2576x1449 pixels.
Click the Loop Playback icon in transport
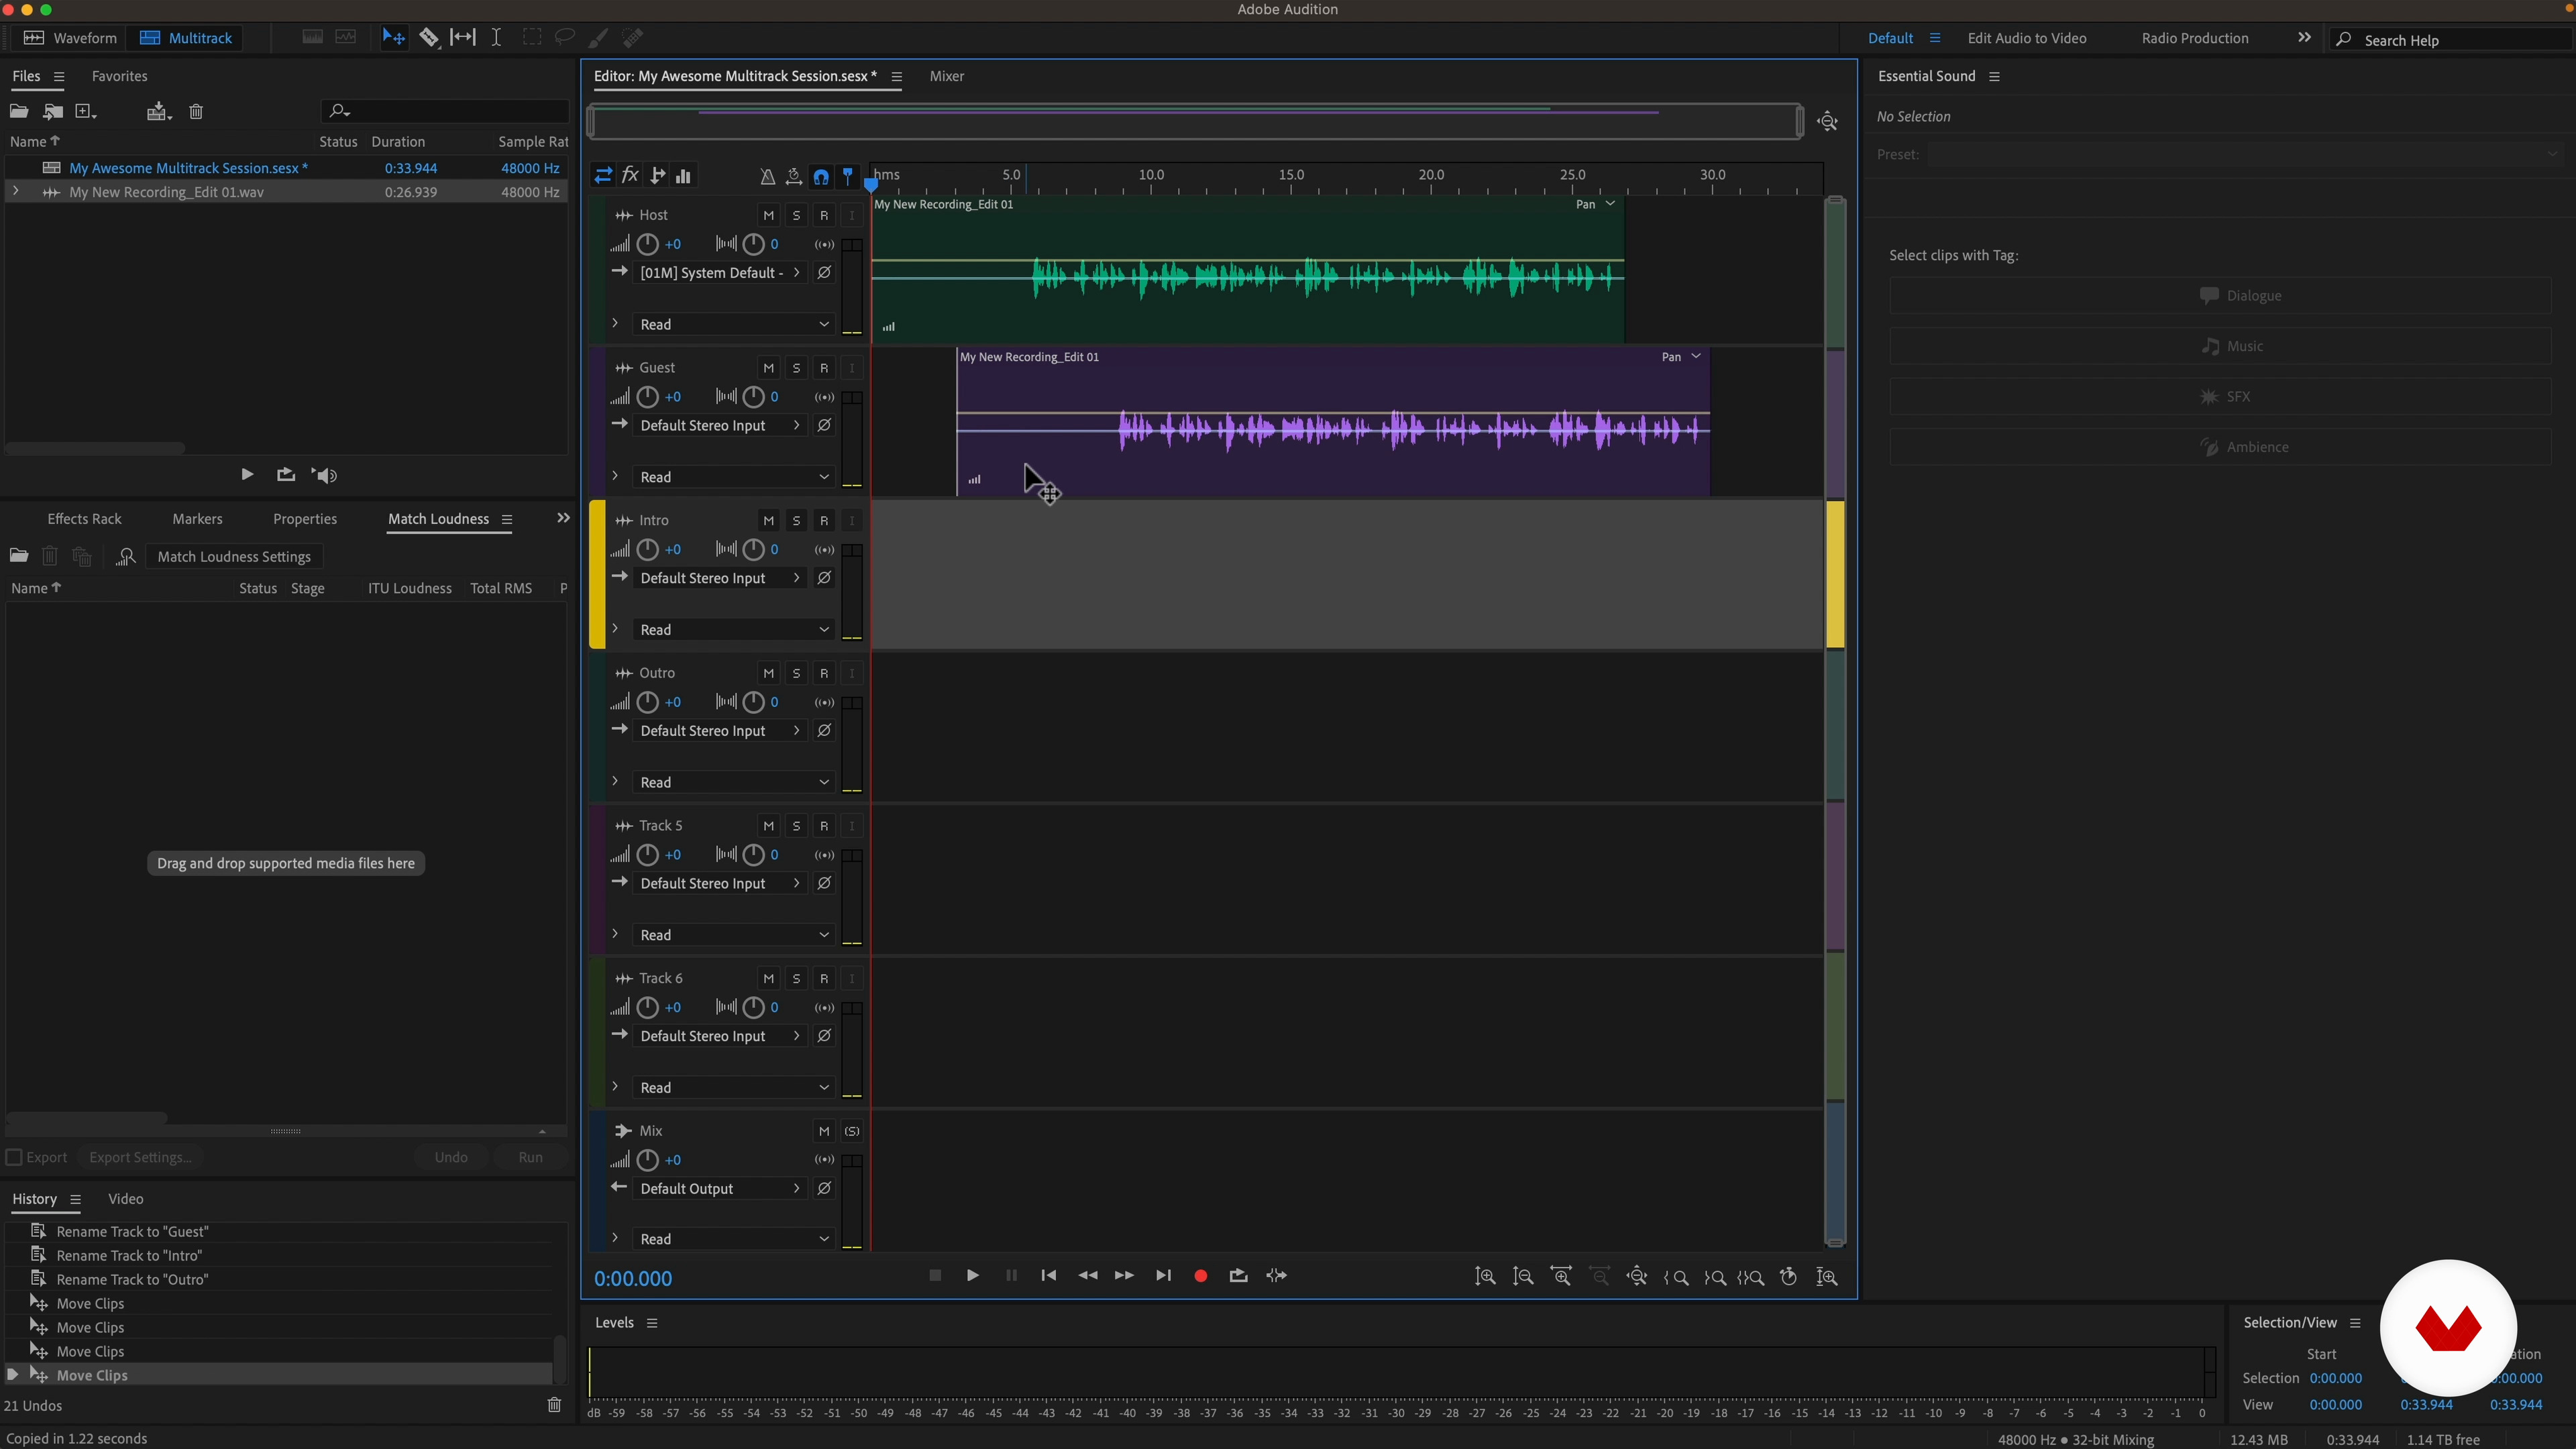pos(1238,1276)
